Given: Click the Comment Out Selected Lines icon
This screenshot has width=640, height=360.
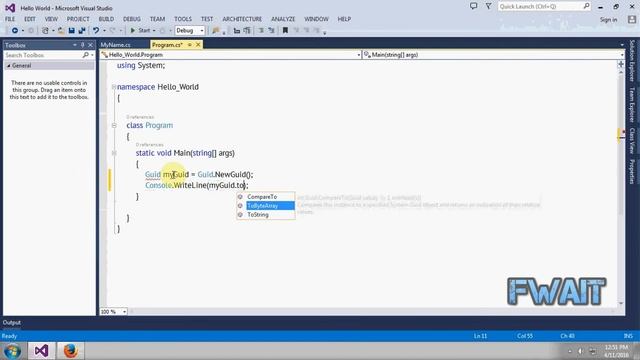Looking at the screenshot, I should [261, 31].
